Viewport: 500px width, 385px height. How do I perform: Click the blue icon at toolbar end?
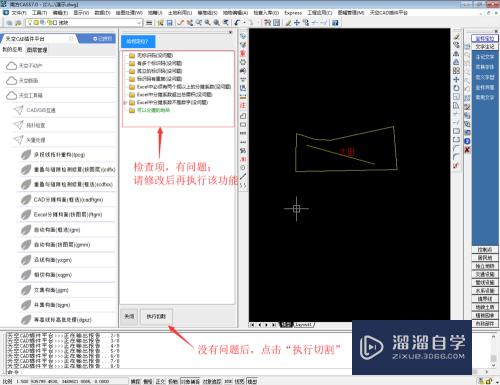335,23
